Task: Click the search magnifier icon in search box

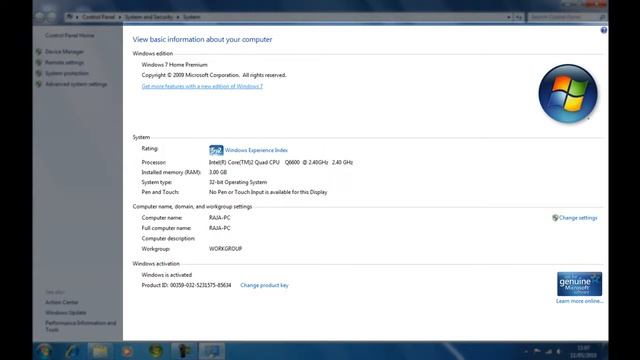Action: [602, 17]
